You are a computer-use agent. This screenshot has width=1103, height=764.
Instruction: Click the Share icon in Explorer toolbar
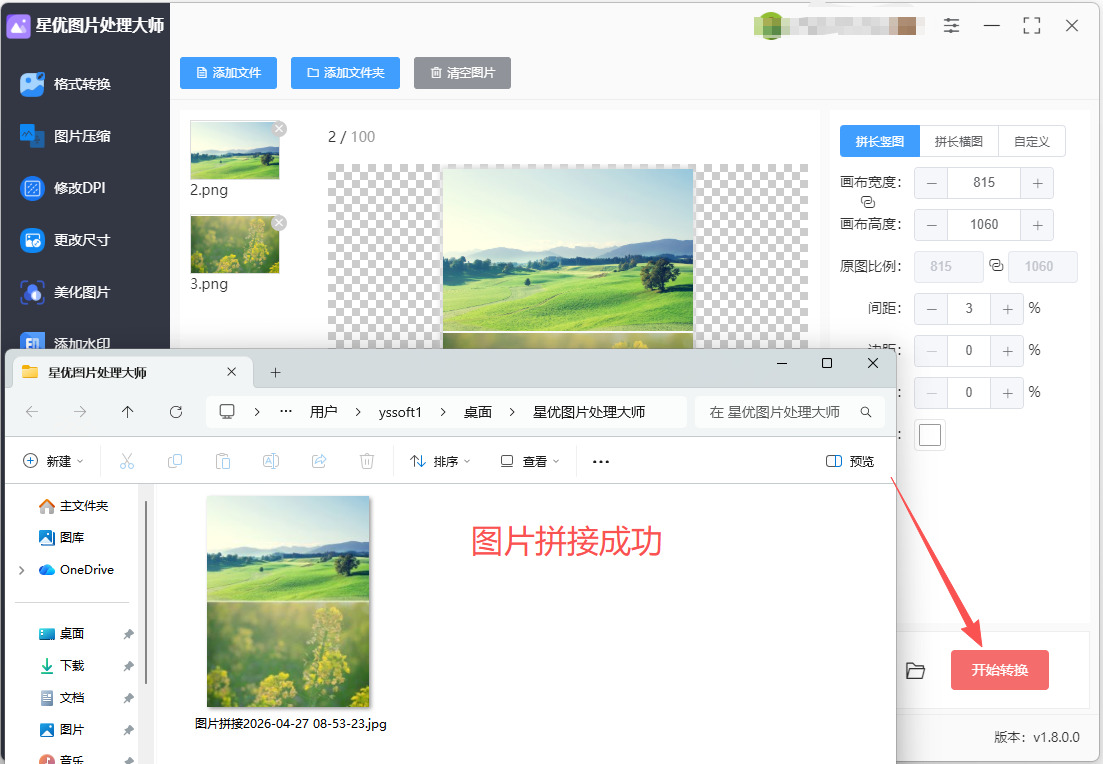pos(319,461)
